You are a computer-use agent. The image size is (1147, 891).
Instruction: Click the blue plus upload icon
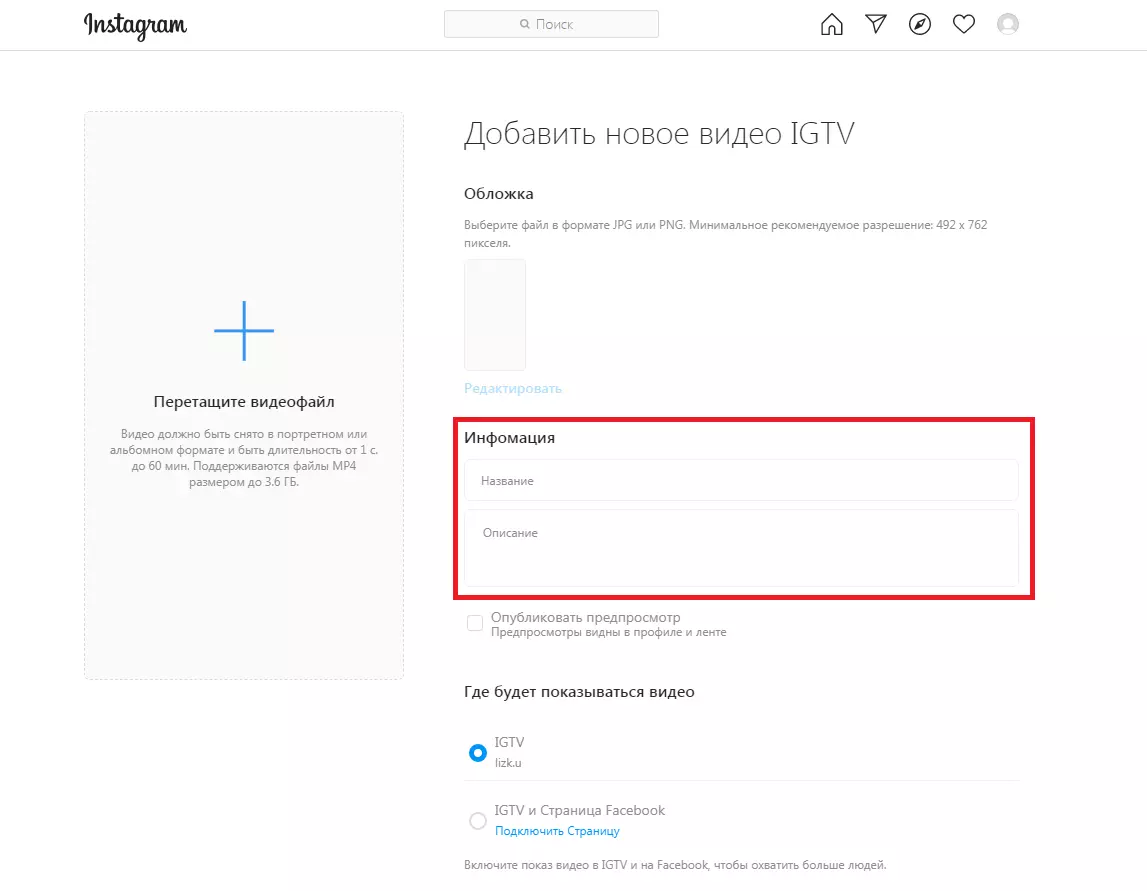tap(244, 331)
